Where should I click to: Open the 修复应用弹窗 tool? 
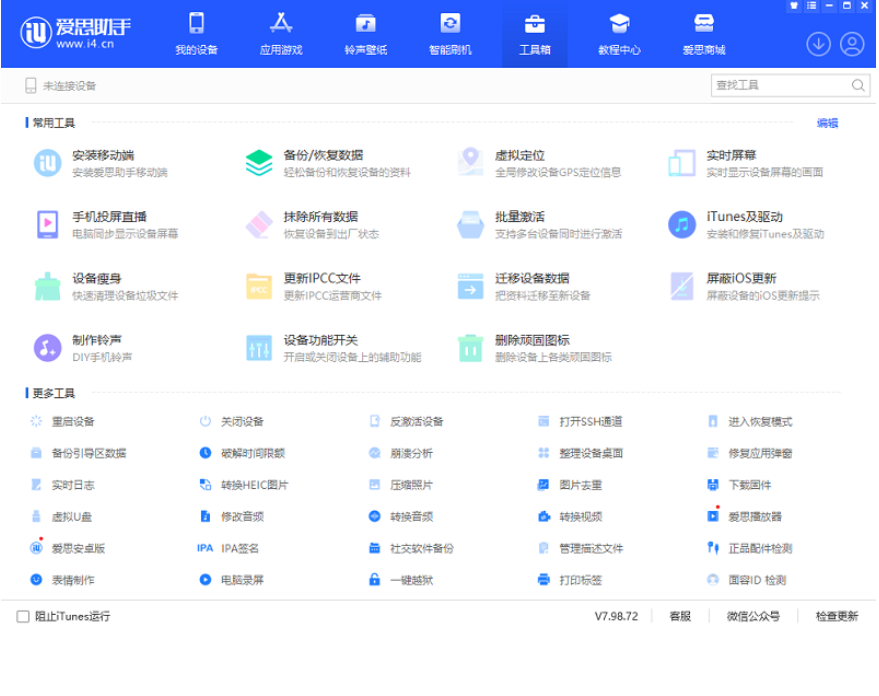coord(750,453)
